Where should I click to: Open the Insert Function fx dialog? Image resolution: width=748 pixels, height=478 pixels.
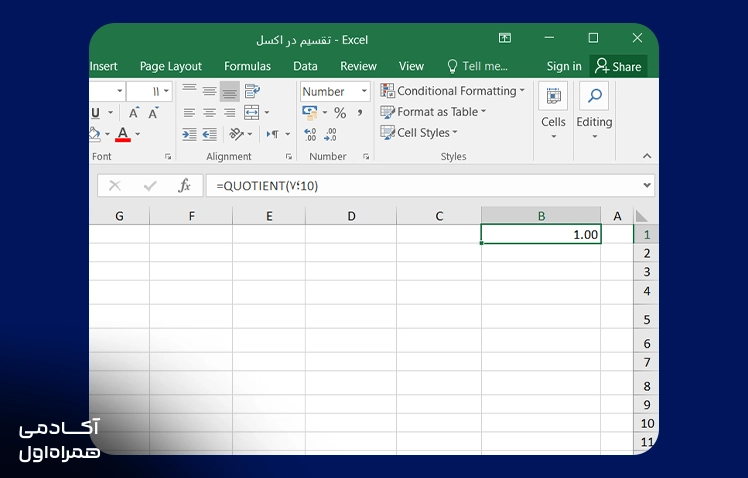pos(184,186)
